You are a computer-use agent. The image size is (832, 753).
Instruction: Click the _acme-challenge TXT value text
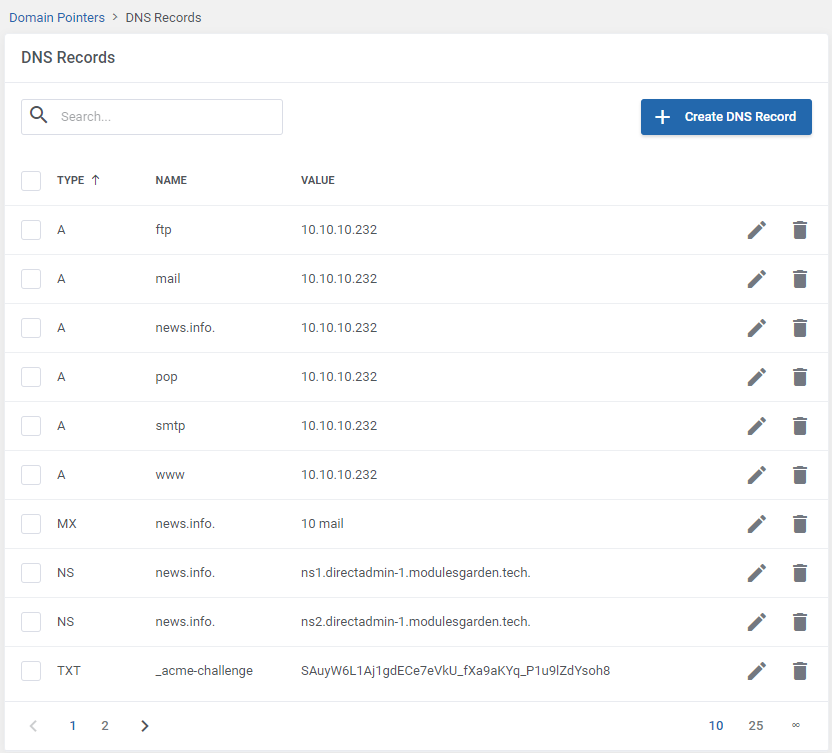(x=455, y=671)
